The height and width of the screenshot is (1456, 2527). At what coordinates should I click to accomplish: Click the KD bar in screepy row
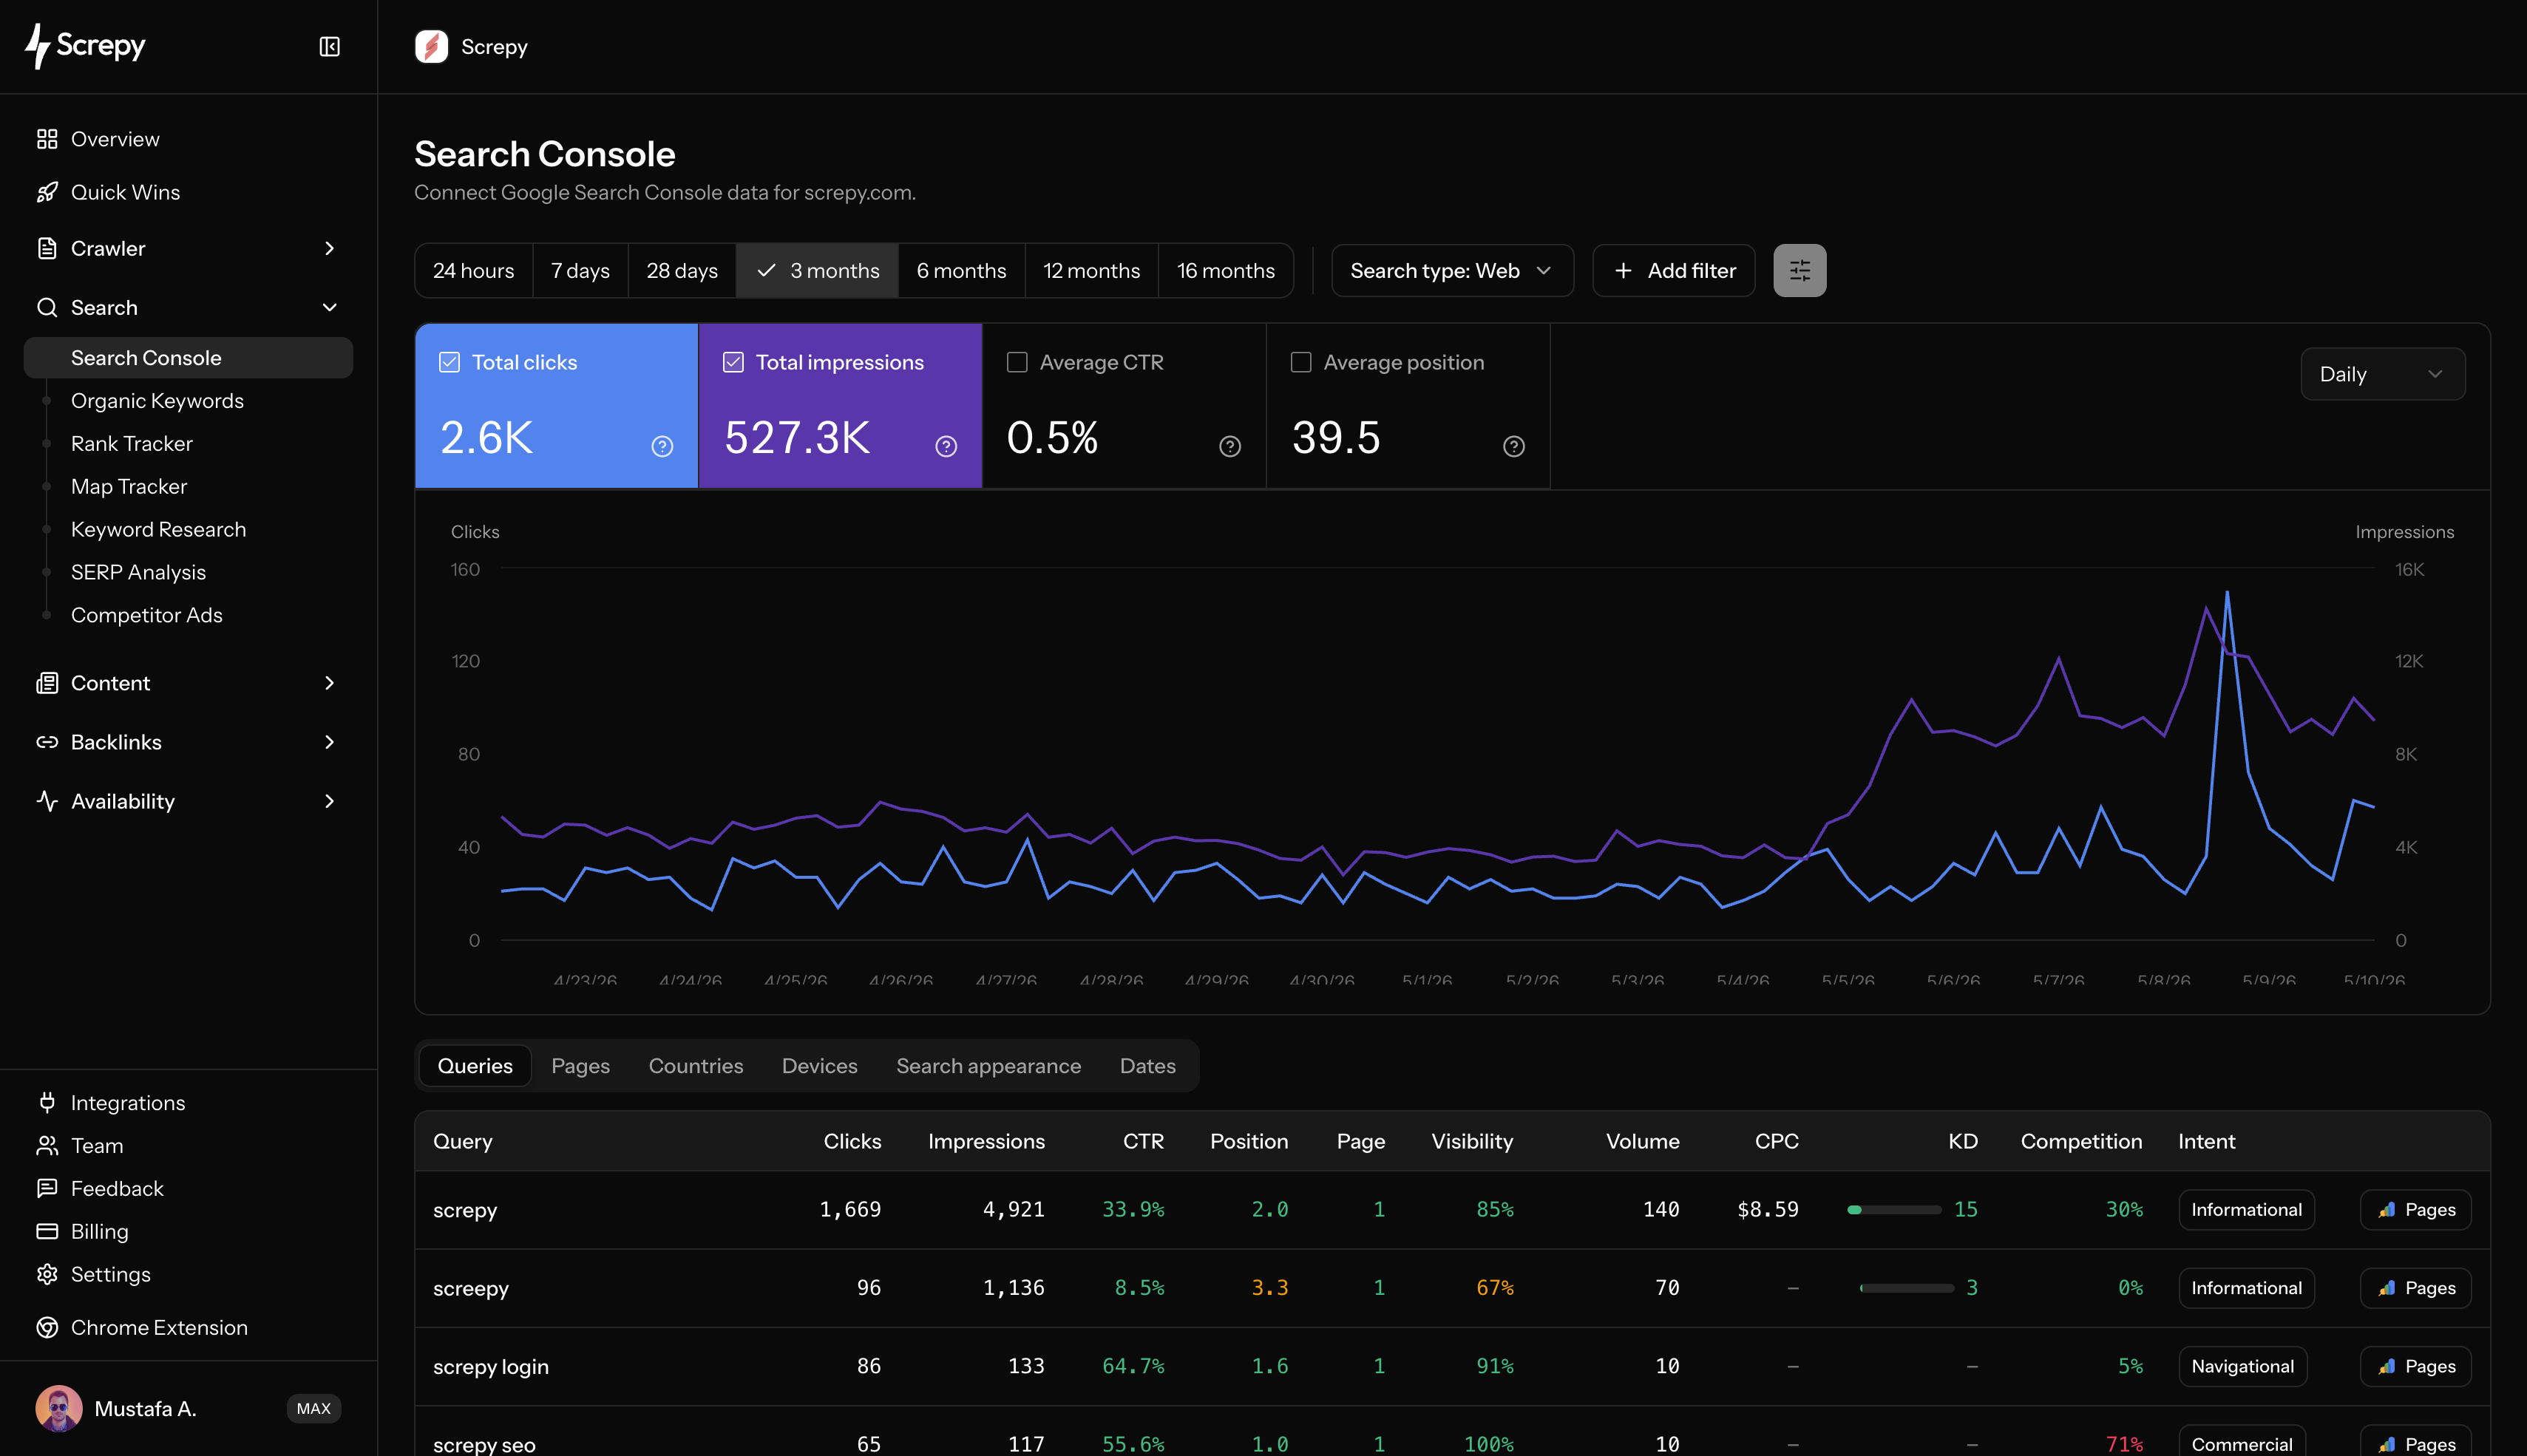[1907, 1288]
